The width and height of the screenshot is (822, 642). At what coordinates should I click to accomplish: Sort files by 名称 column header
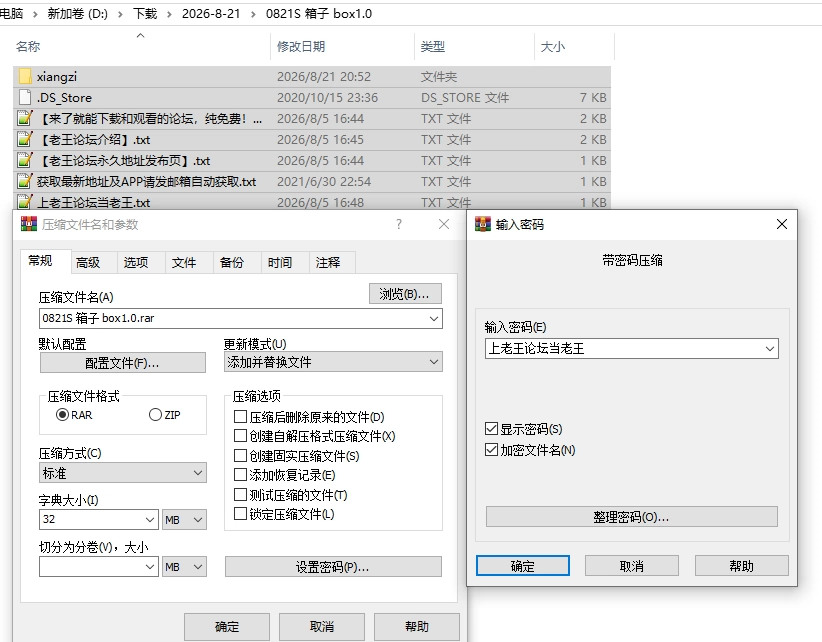[142, 47]
